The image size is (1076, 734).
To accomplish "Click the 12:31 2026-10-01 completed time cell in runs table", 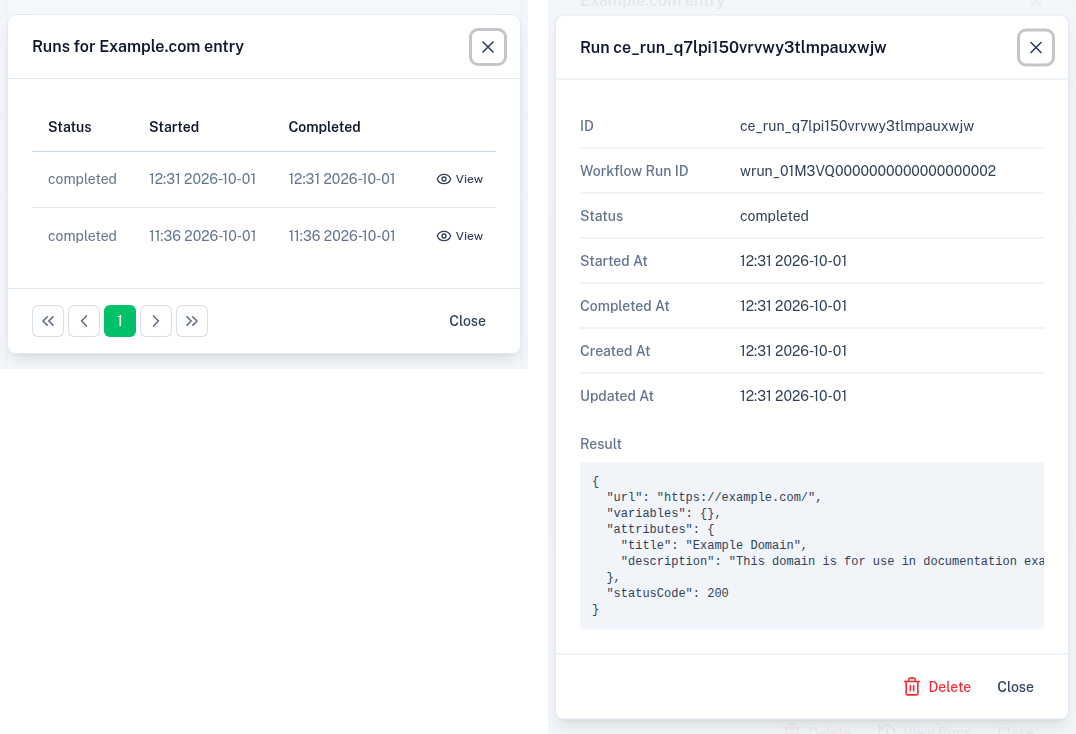I will click(342, 179).
